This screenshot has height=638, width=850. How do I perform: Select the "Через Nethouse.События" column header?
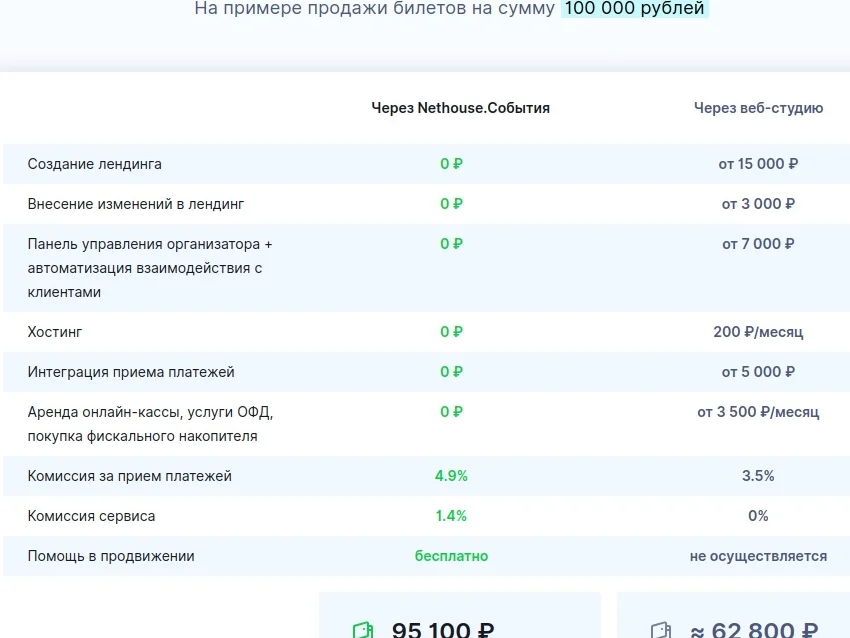(460, 107)
